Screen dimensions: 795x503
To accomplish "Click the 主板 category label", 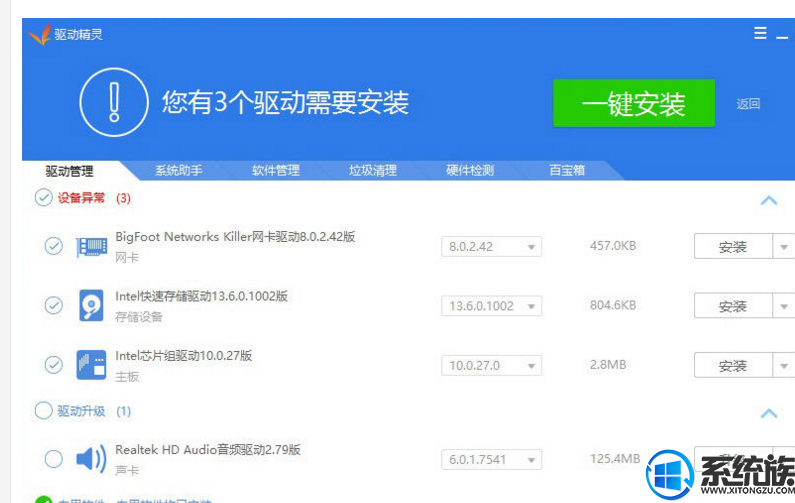I will click(x=127, y=377).
